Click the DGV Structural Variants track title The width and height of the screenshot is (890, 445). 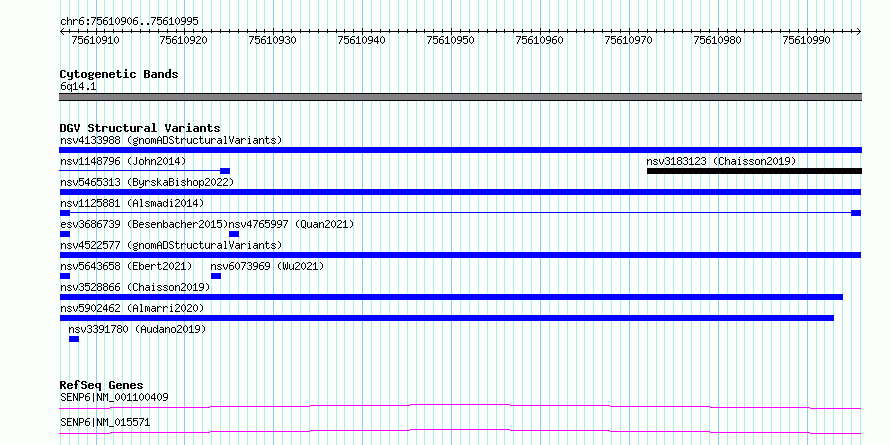click(x=140, y=128)
